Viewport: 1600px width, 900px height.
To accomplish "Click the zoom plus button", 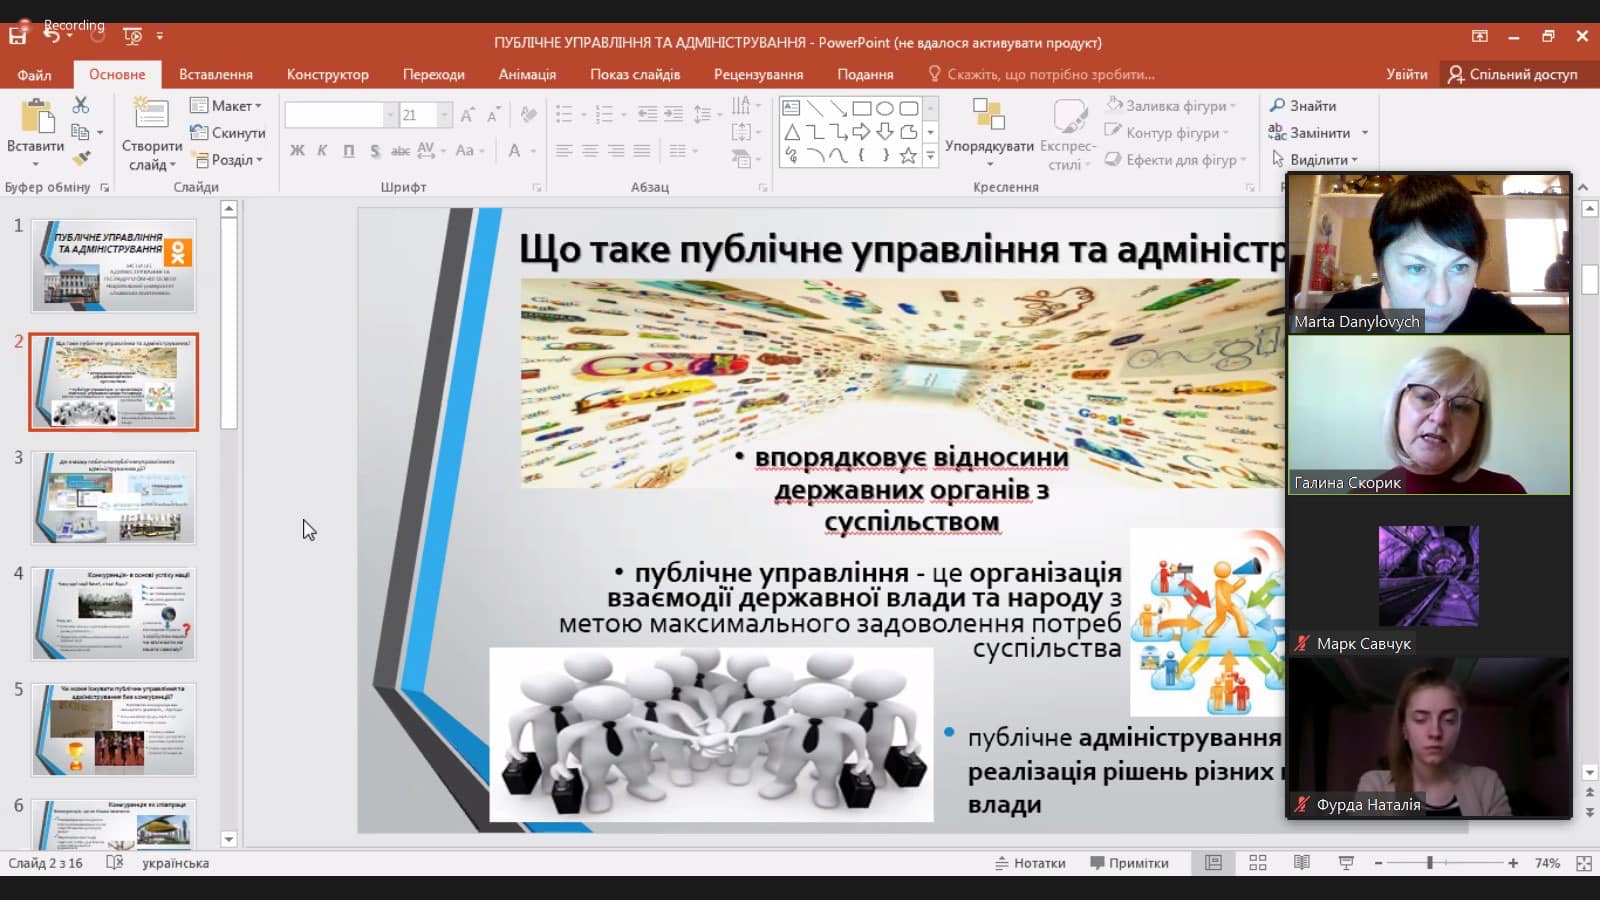I will [x=1513, y=863].
